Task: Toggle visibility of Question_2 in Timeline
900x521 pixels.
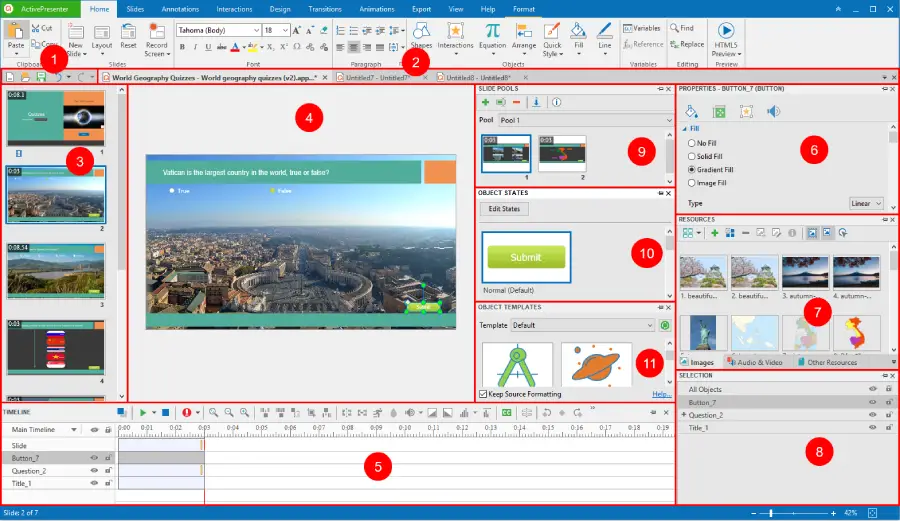Action: click(94, 471)
